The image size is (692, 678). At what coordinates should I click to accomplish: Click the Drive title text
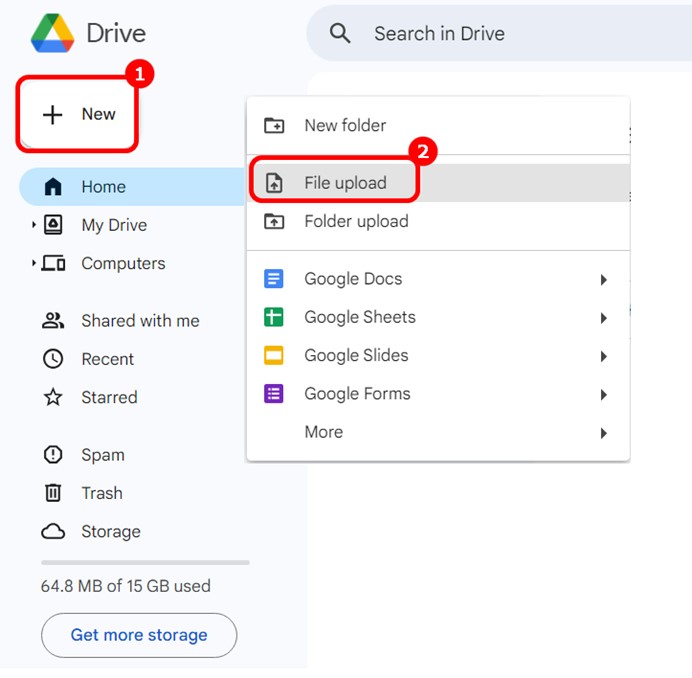point(116,34)
